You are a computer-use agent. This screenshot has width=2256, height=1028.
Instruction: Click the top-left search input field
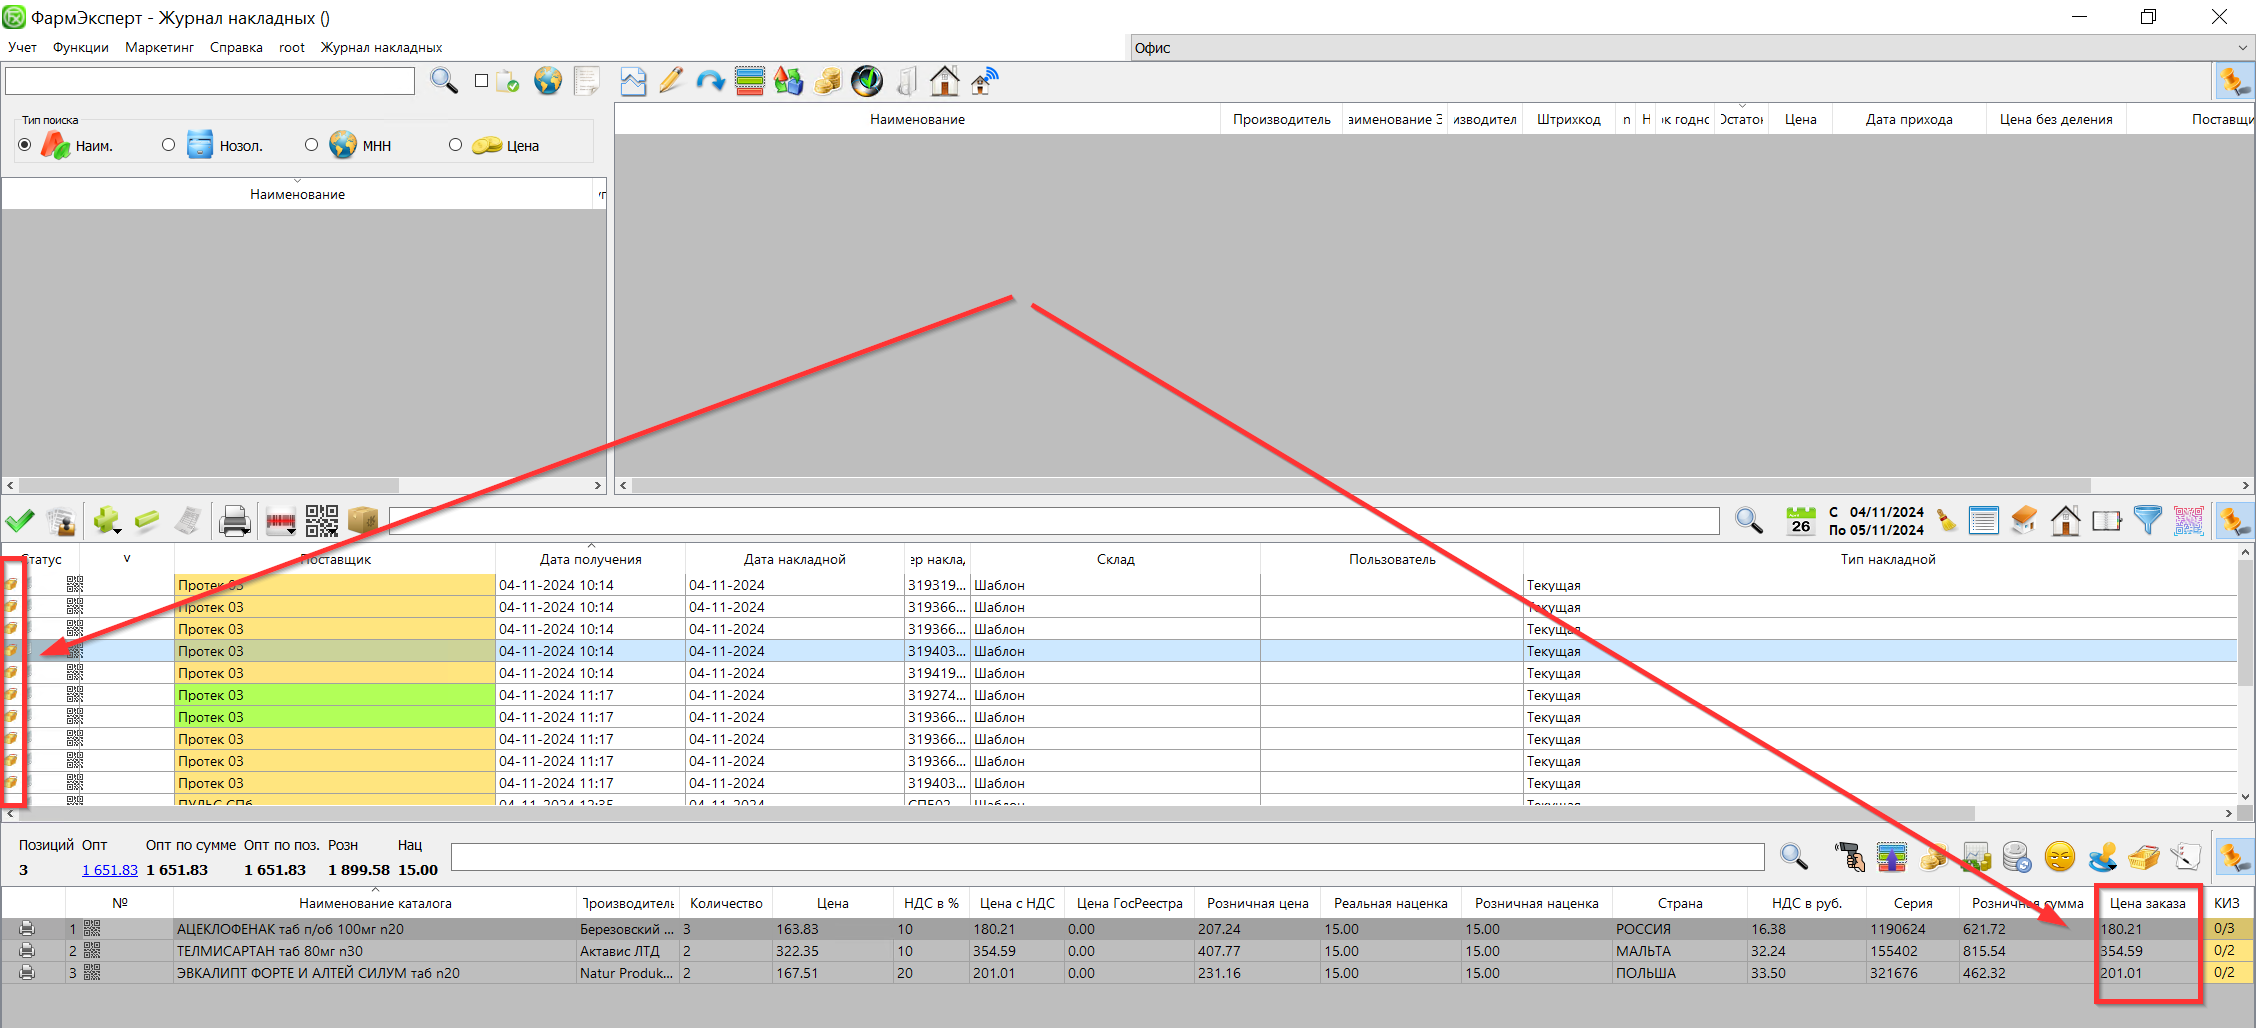[210, 81]
